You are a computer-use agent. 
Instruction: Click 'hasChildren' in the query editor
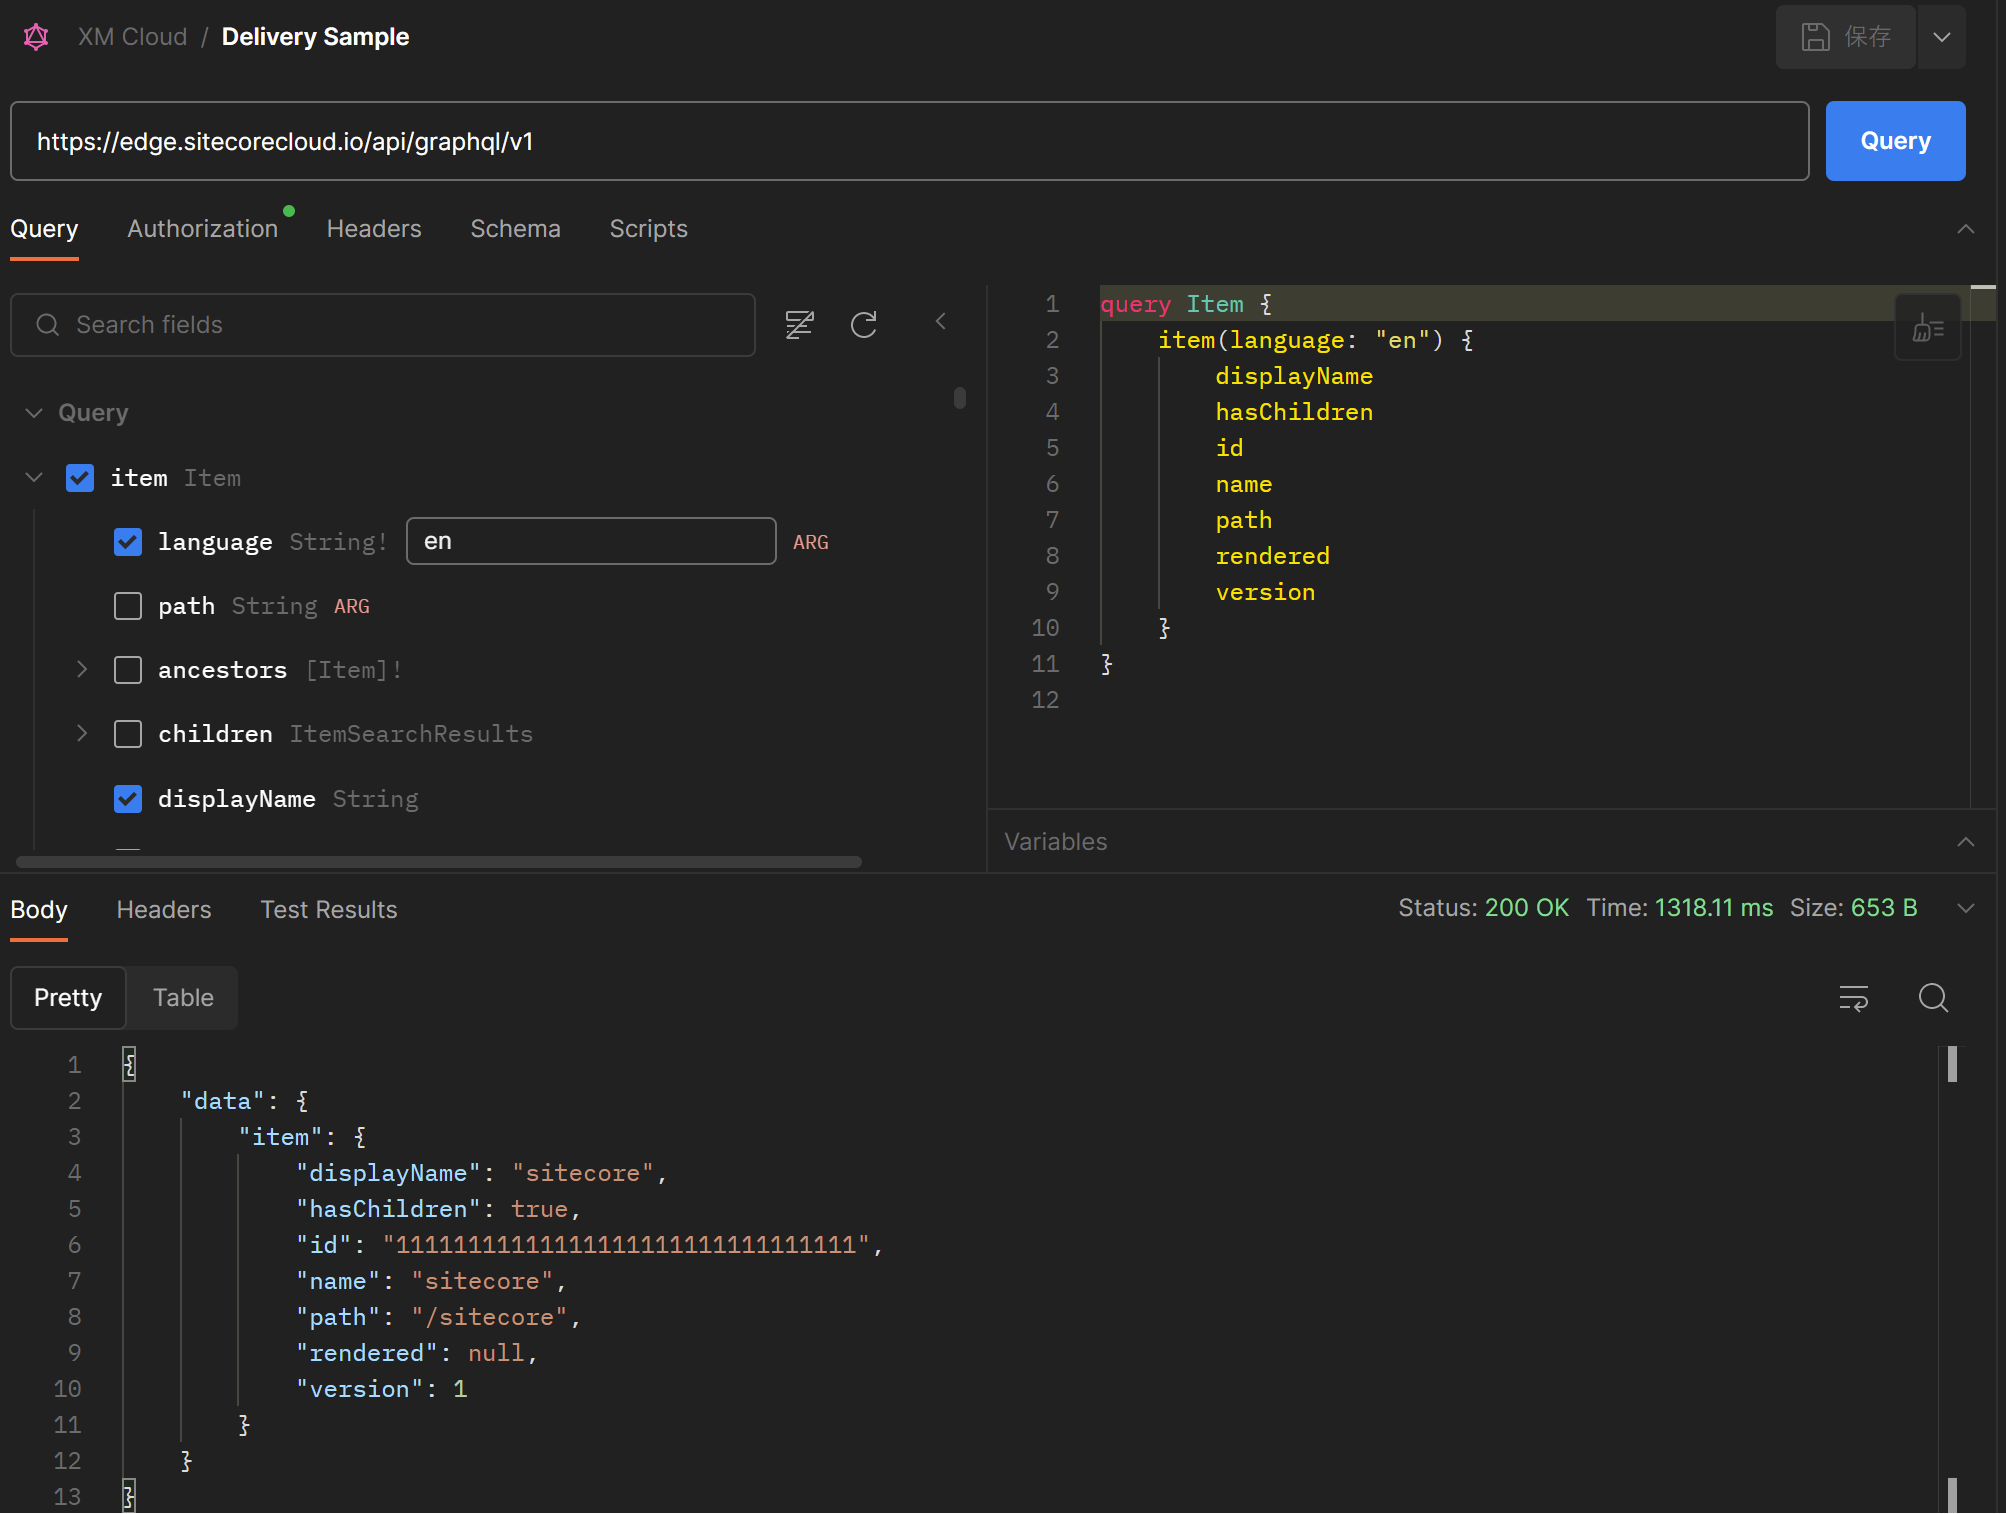coord(1294,412)
